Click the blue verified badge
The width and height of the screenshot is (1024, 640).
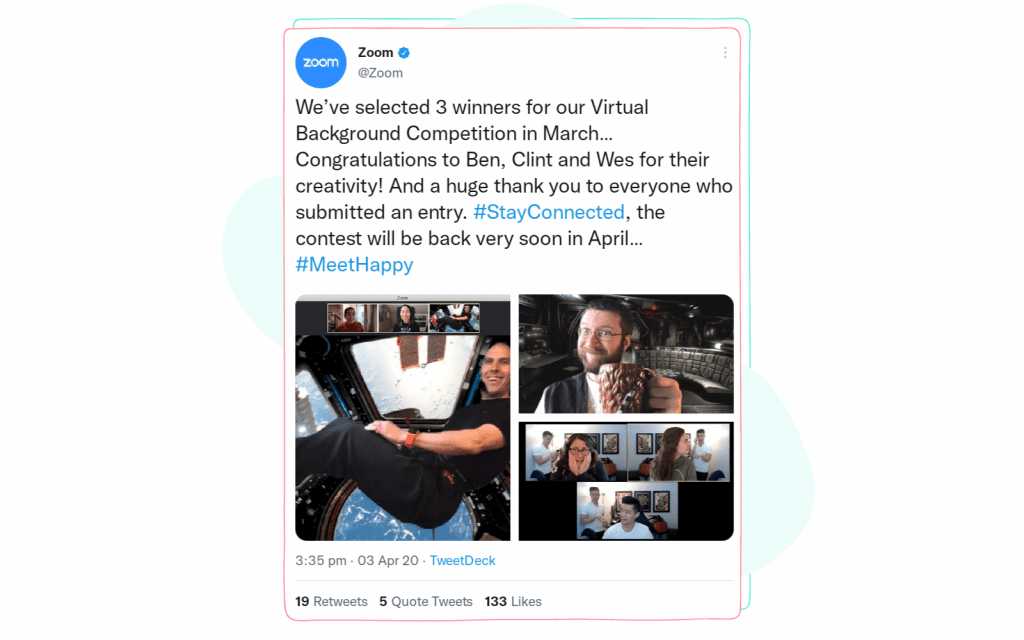[x=404, y=53]
